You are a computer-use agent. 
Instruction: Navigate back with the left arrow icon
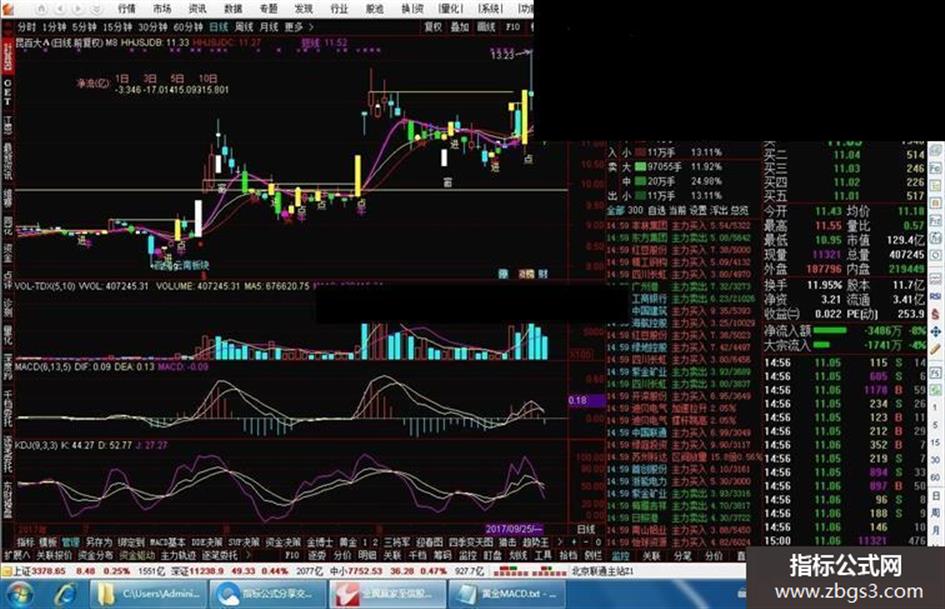click(60, 8)
